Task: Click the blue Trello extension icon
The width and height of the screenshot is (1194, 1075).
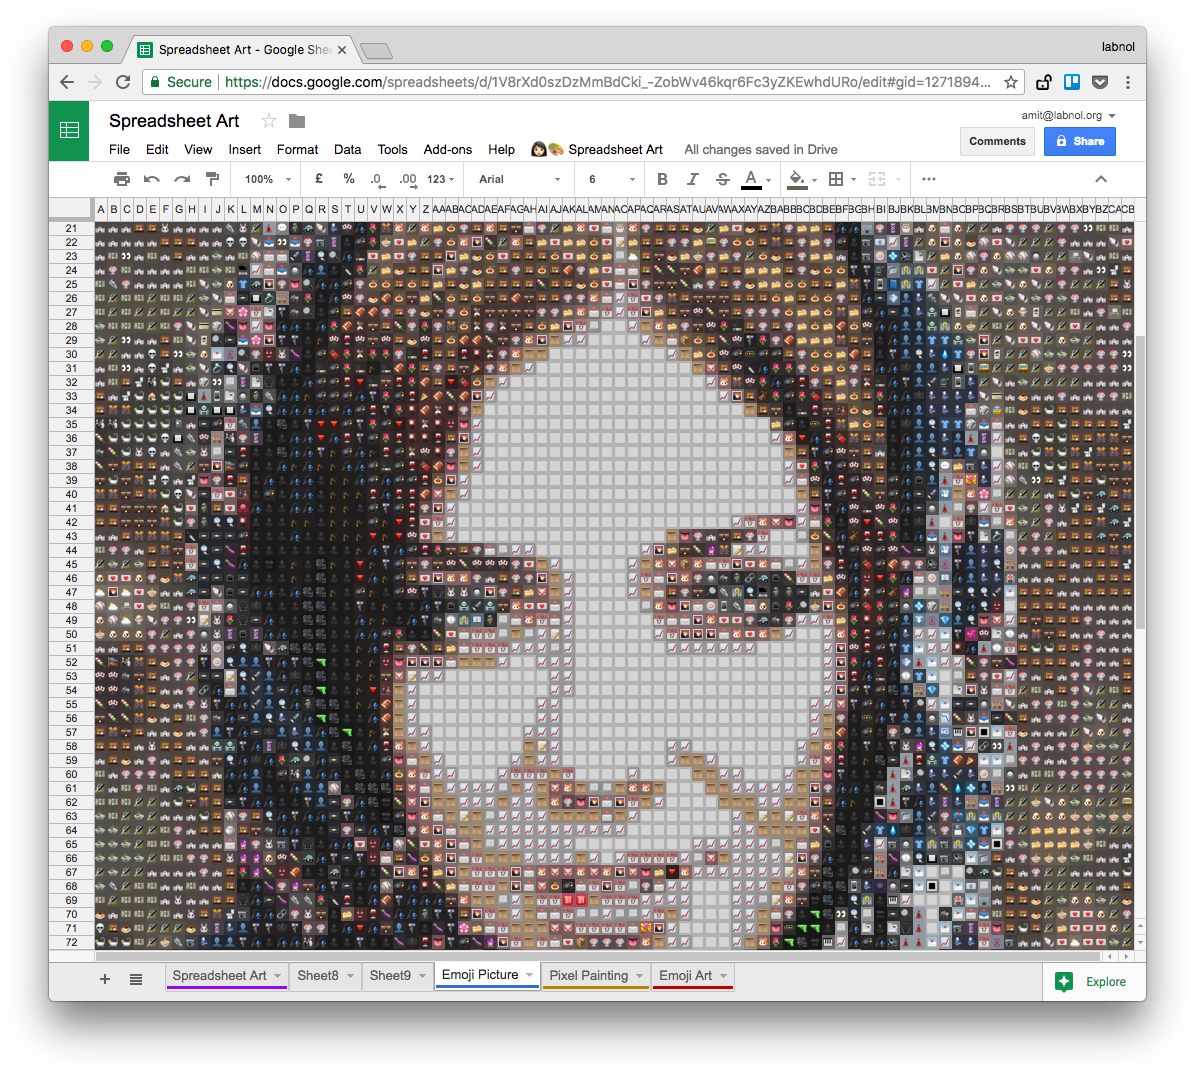Action: point(1072,82)
